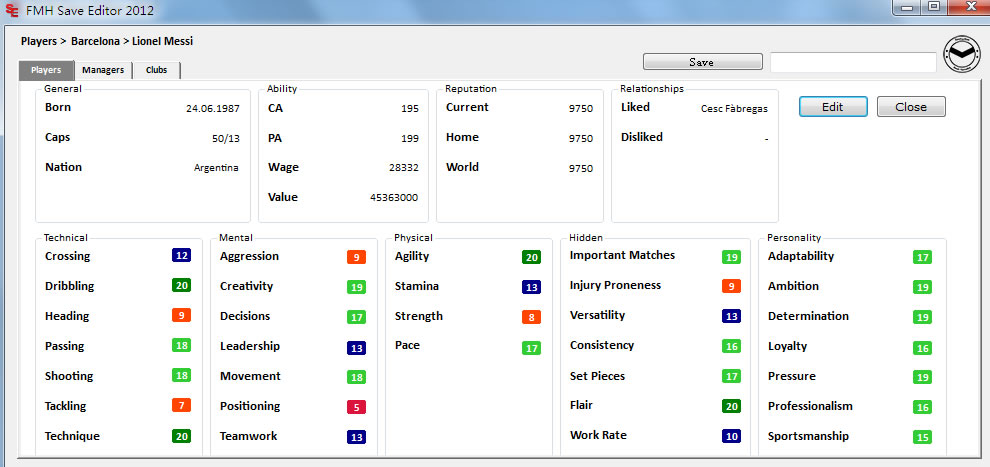Click the Strength value badge 8
Viewport: 990px width, 467px height.
pyautogui.click(x=531, y=317)
